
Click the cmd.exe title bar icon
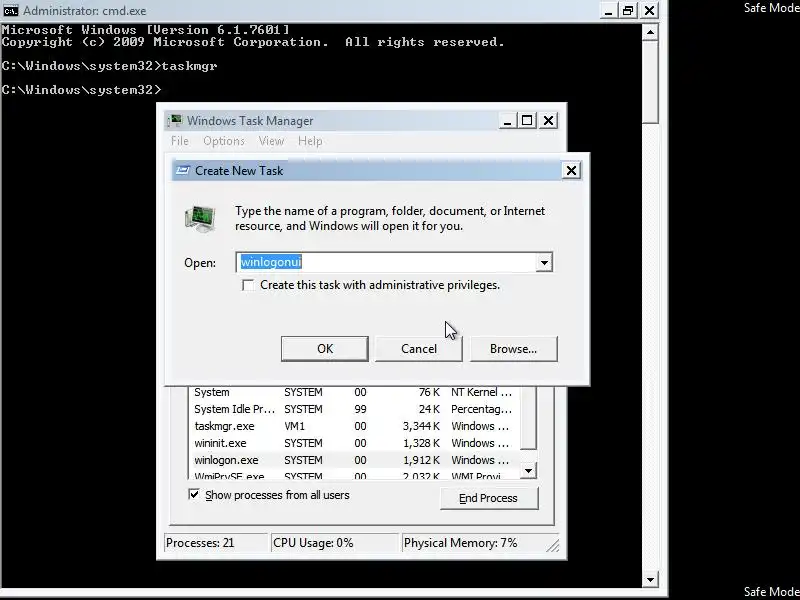click(10, 10)
